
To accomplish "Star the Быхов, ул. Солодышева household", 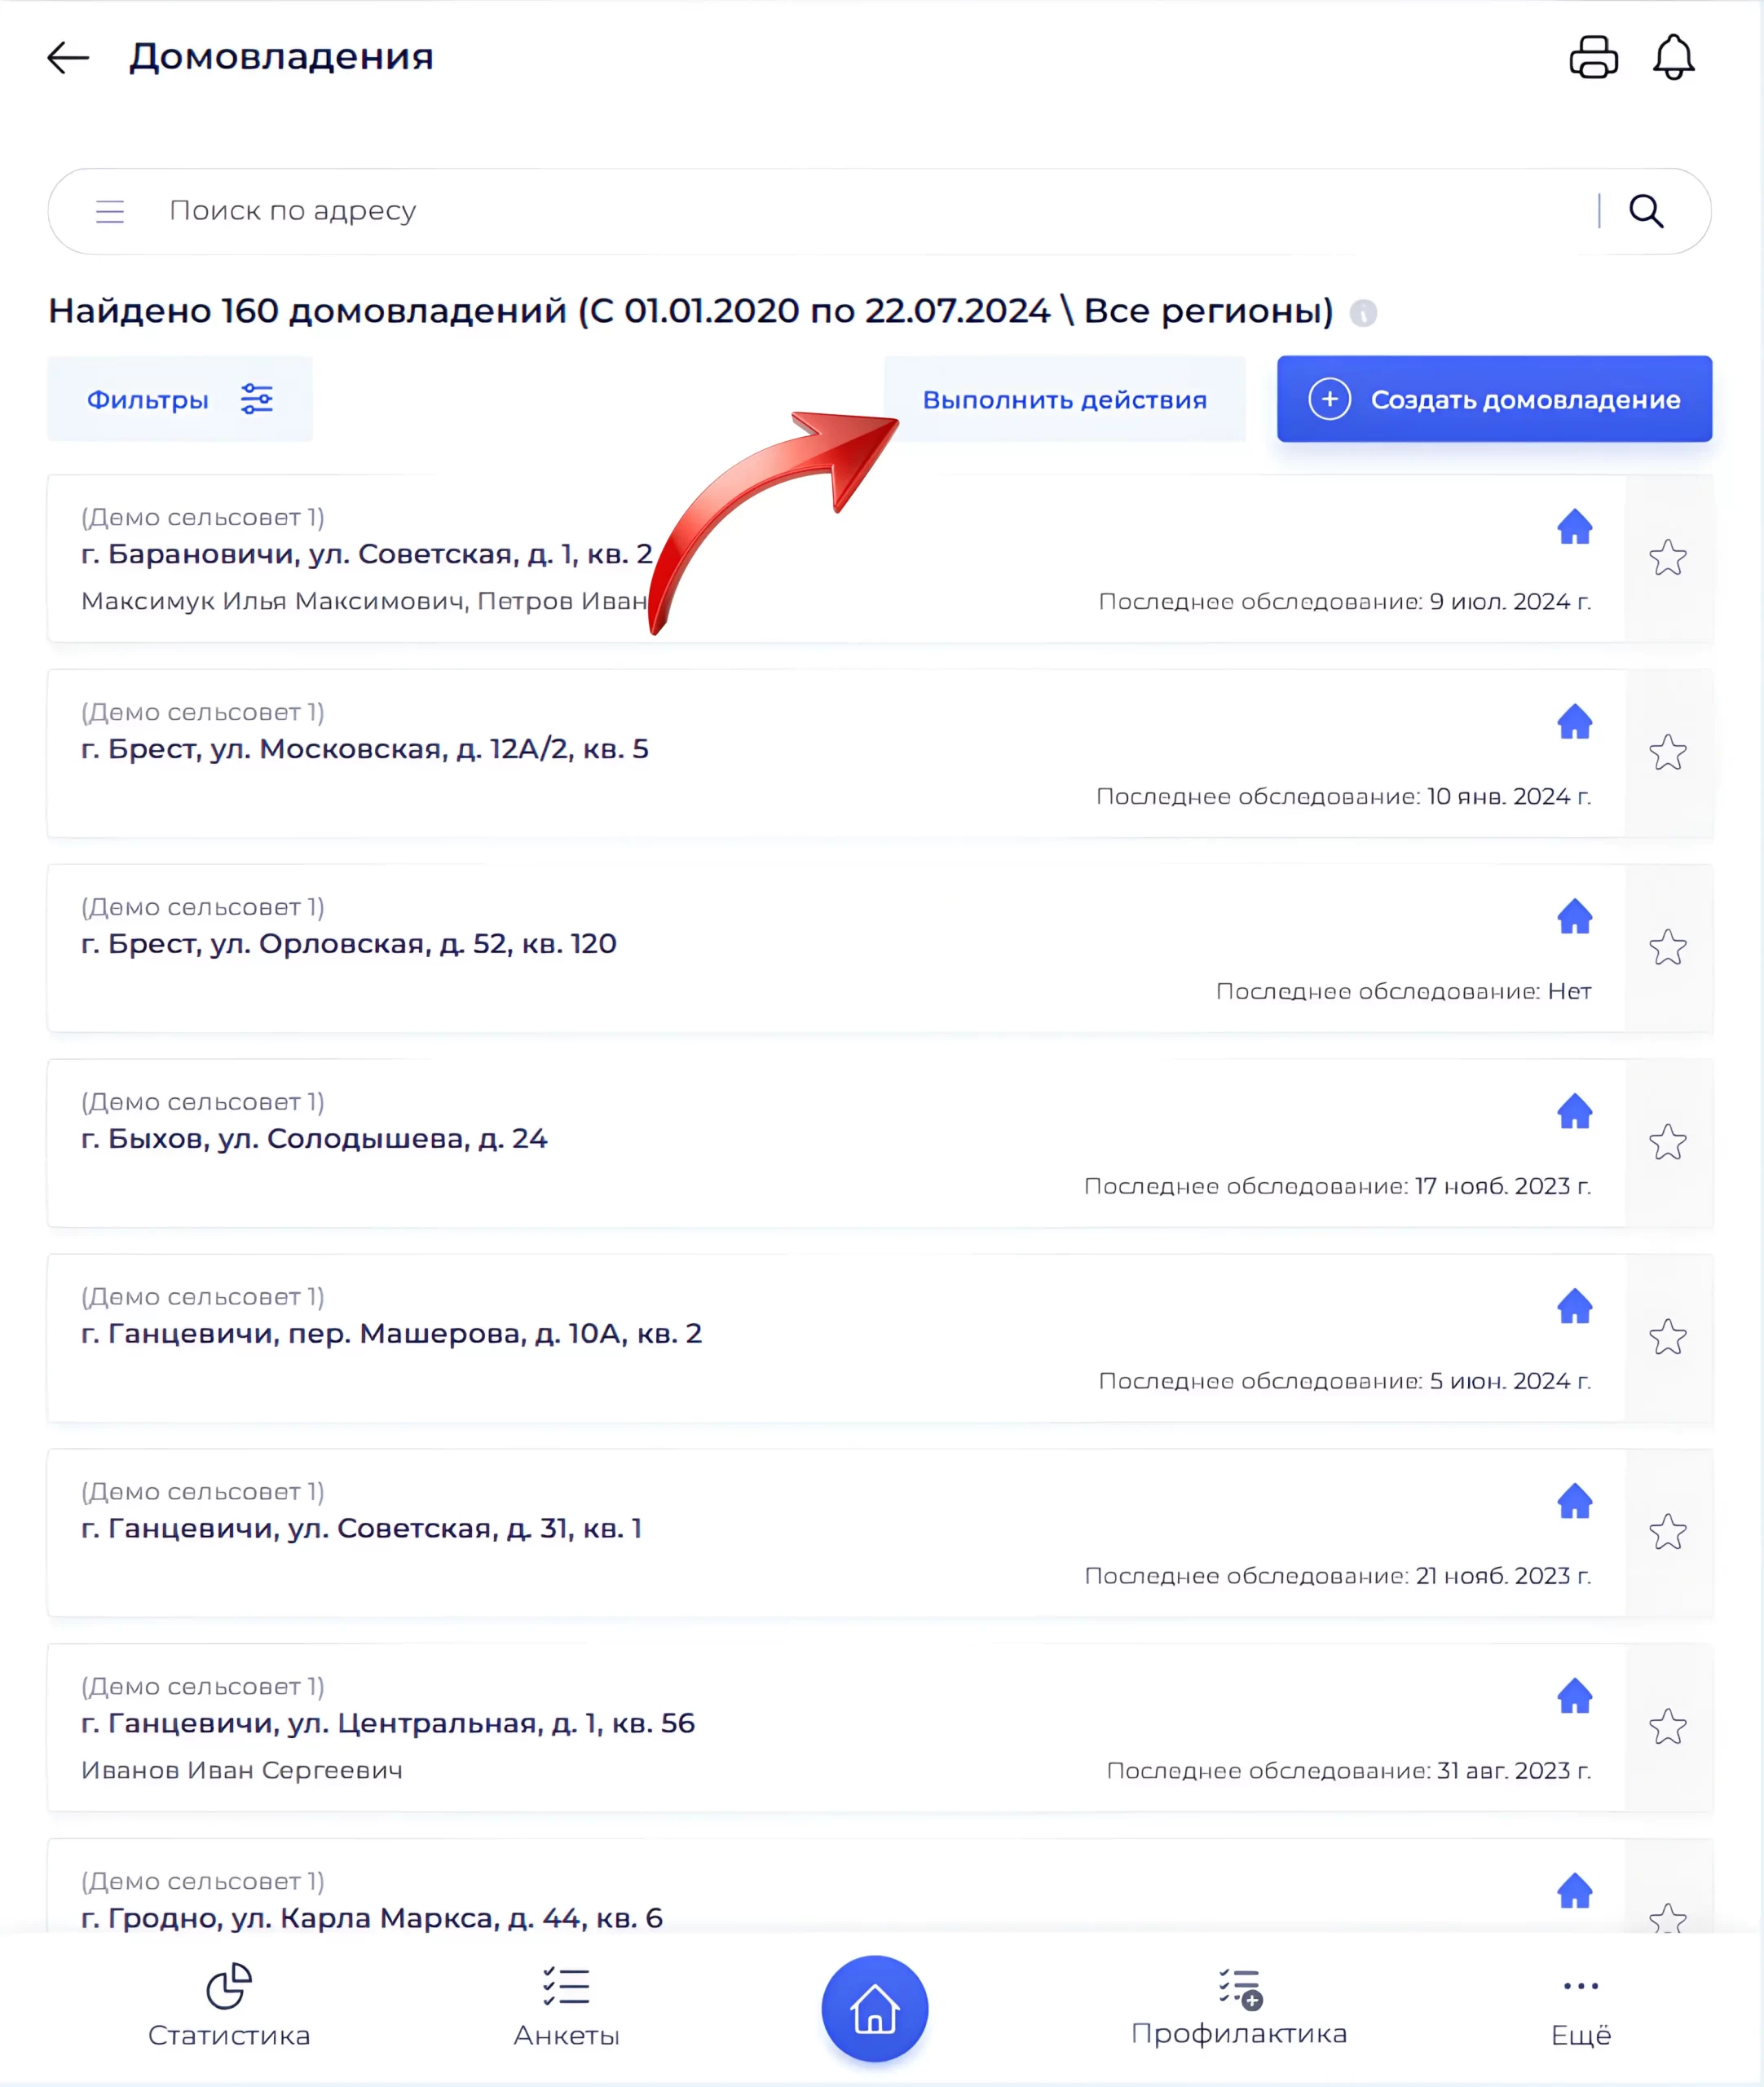I will 1668,1143.
